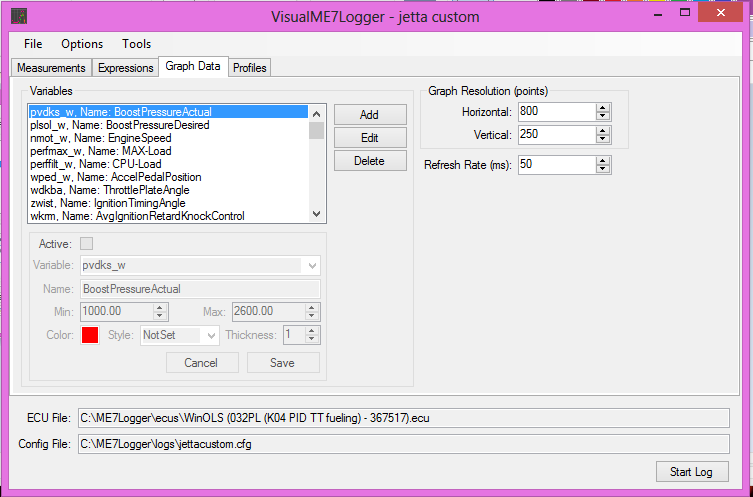
Task: Click the Horizontal resolution field 800
Action: [x=557, y=111]
